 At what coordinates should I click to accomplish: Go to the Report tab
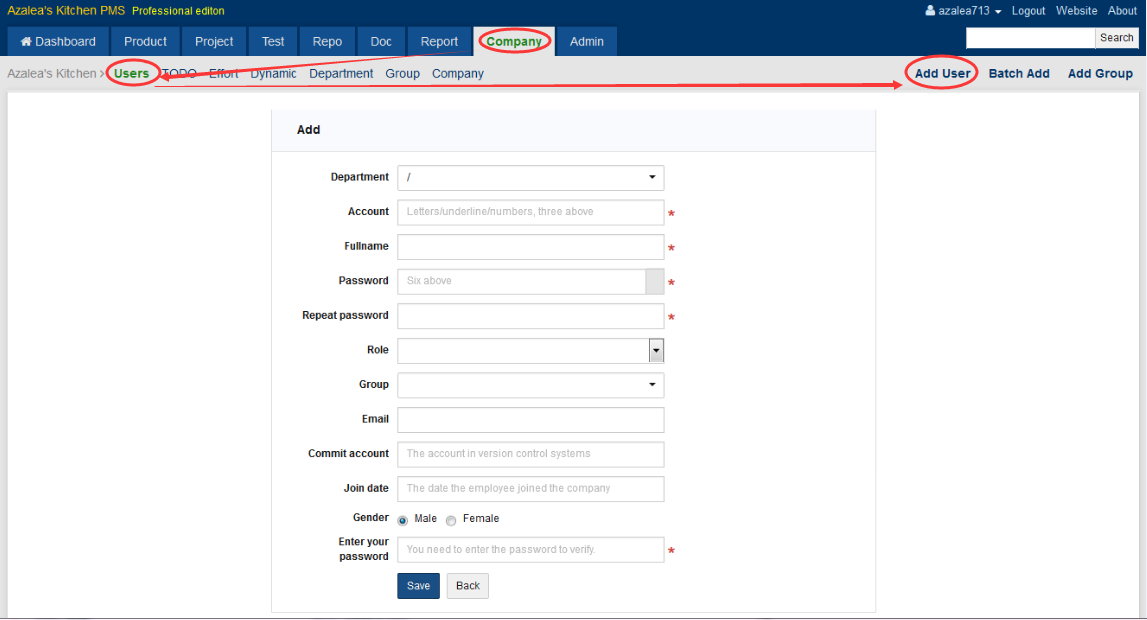pos(439,42)
